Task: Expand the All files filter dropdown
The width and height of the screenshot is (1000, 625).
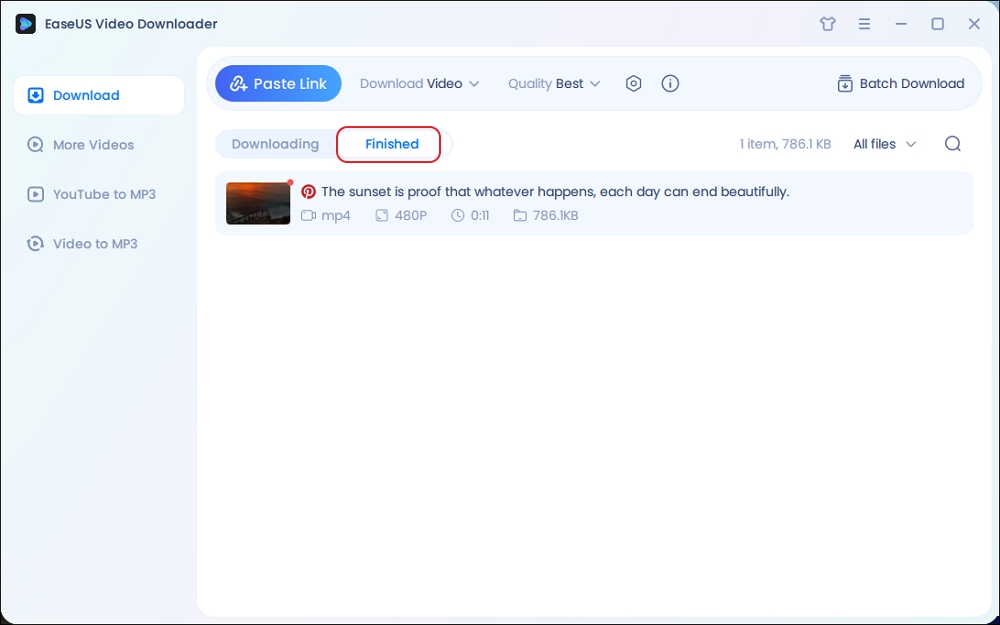Action: (x=885, y=144)
